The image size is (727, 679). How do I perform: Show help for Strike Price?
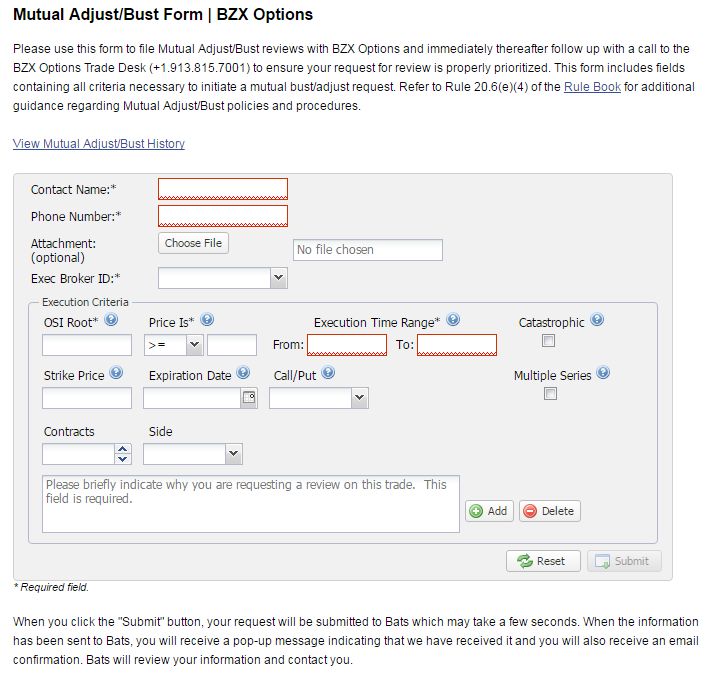[x=116, y=372]
